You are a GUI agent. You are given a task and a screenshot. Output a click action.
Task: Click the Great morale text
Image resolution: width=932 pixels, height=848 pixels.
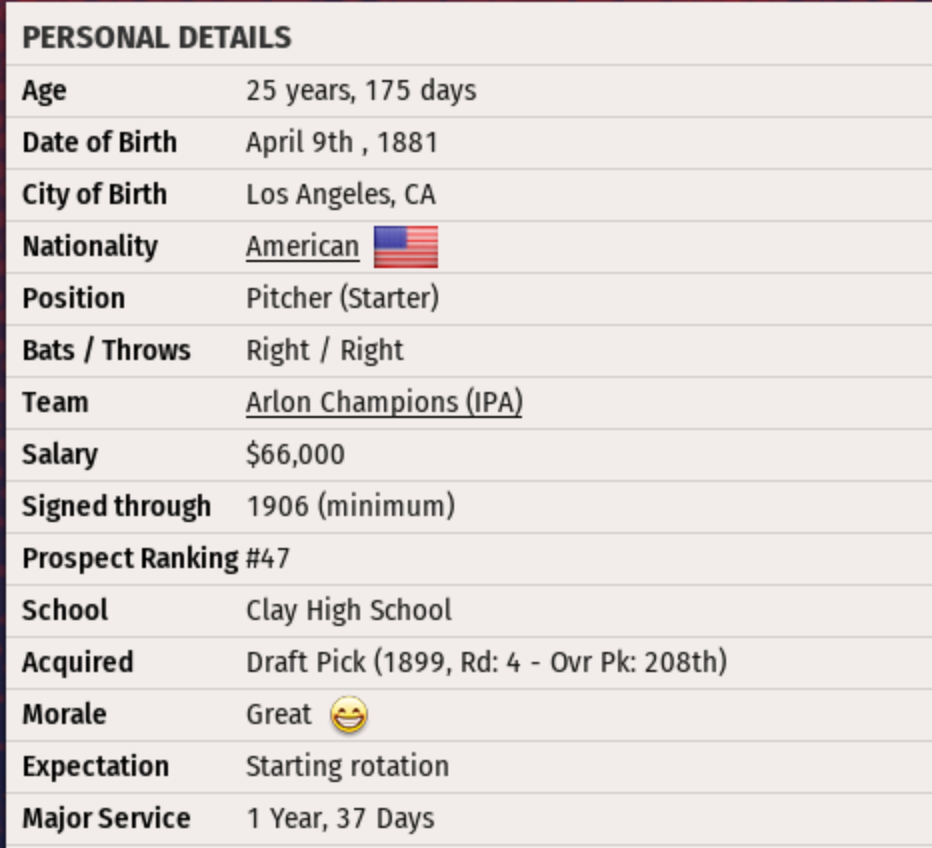click(x=279, y=714)
